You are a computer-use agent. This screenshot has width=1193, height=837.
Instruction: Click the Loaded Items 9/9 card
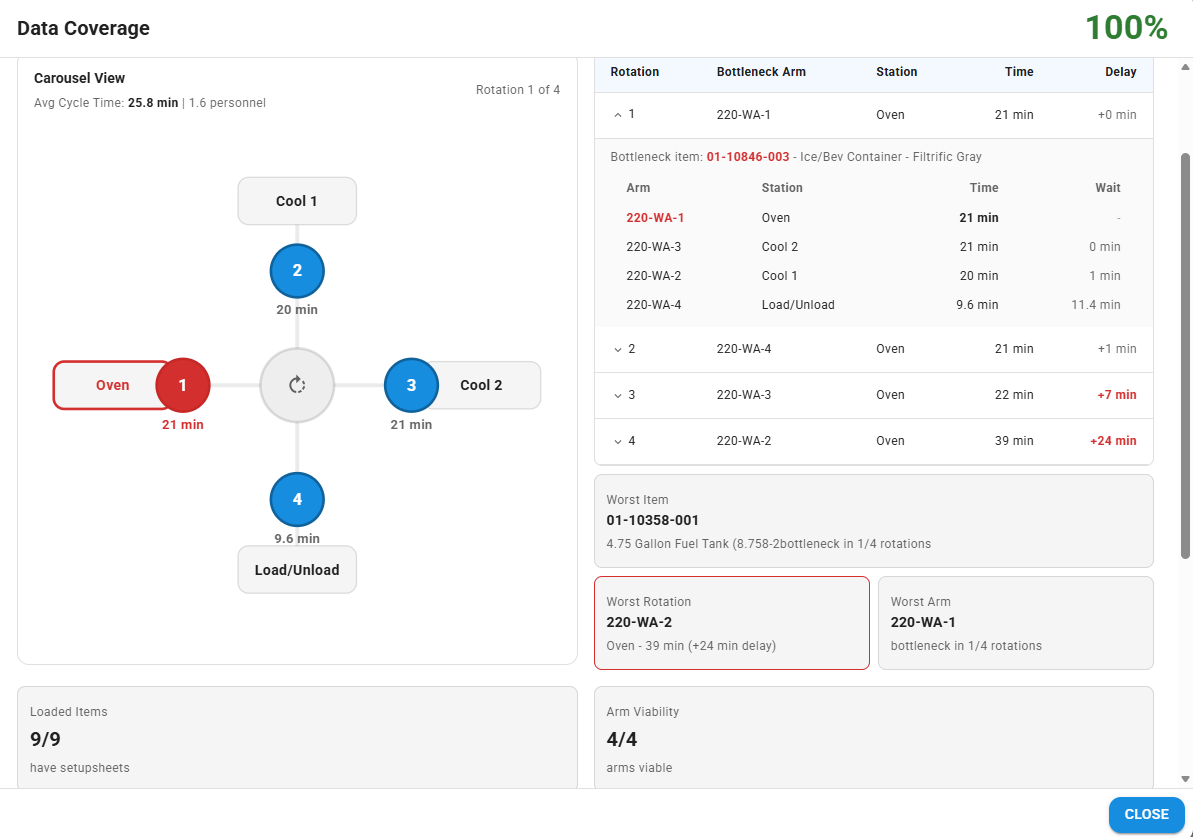297,738
